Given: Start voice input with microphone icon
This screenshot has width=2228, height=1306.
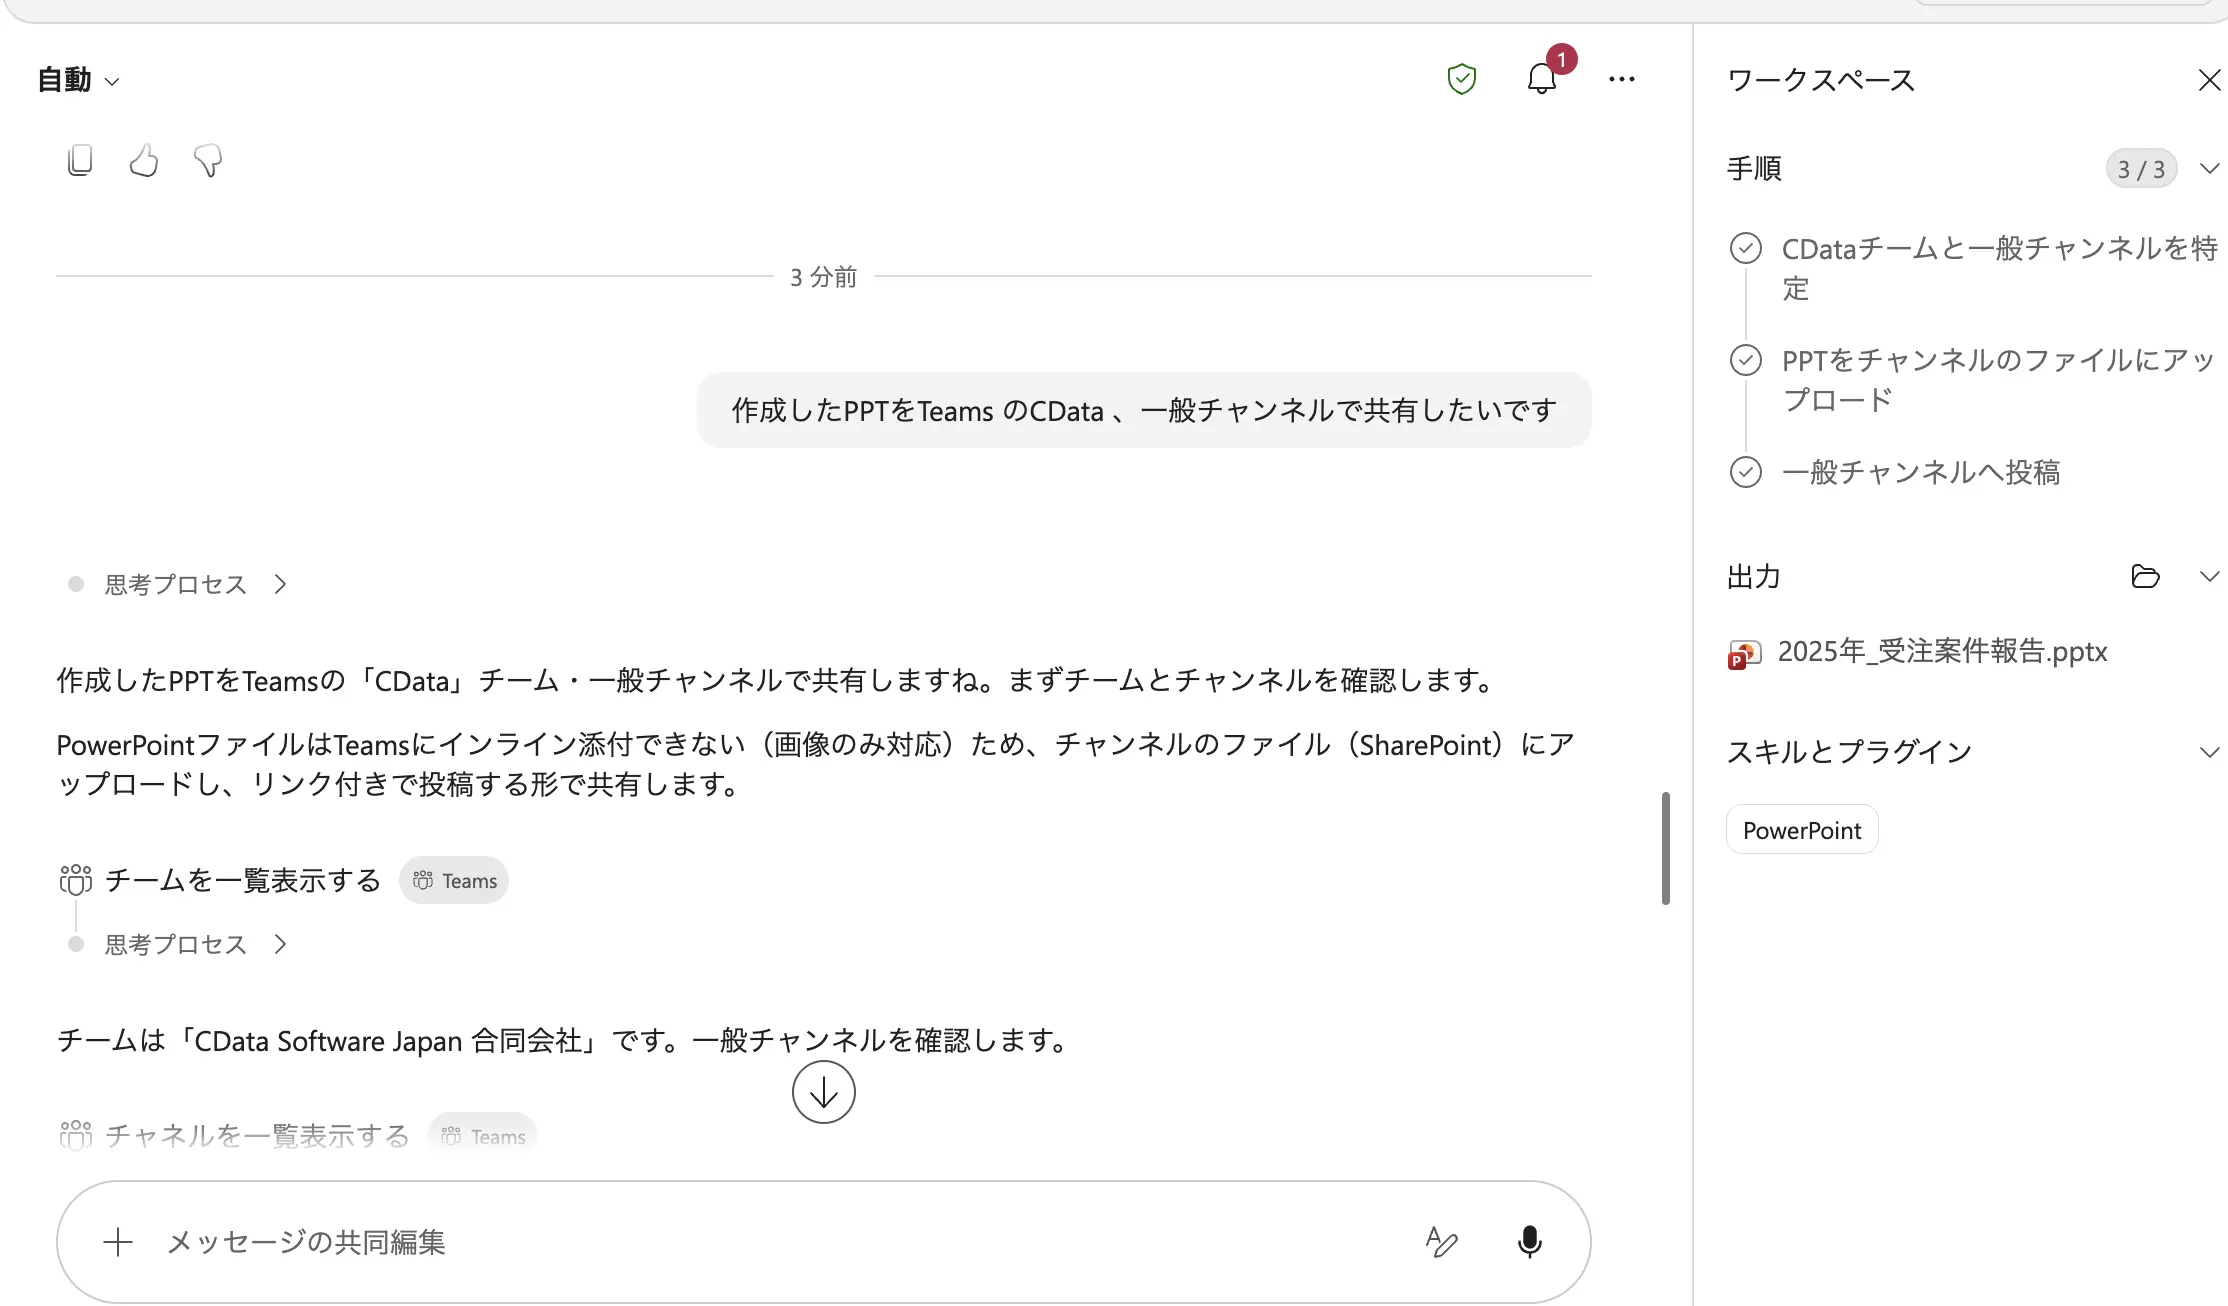Looking at the screenshot, I should [1530, 1242].
